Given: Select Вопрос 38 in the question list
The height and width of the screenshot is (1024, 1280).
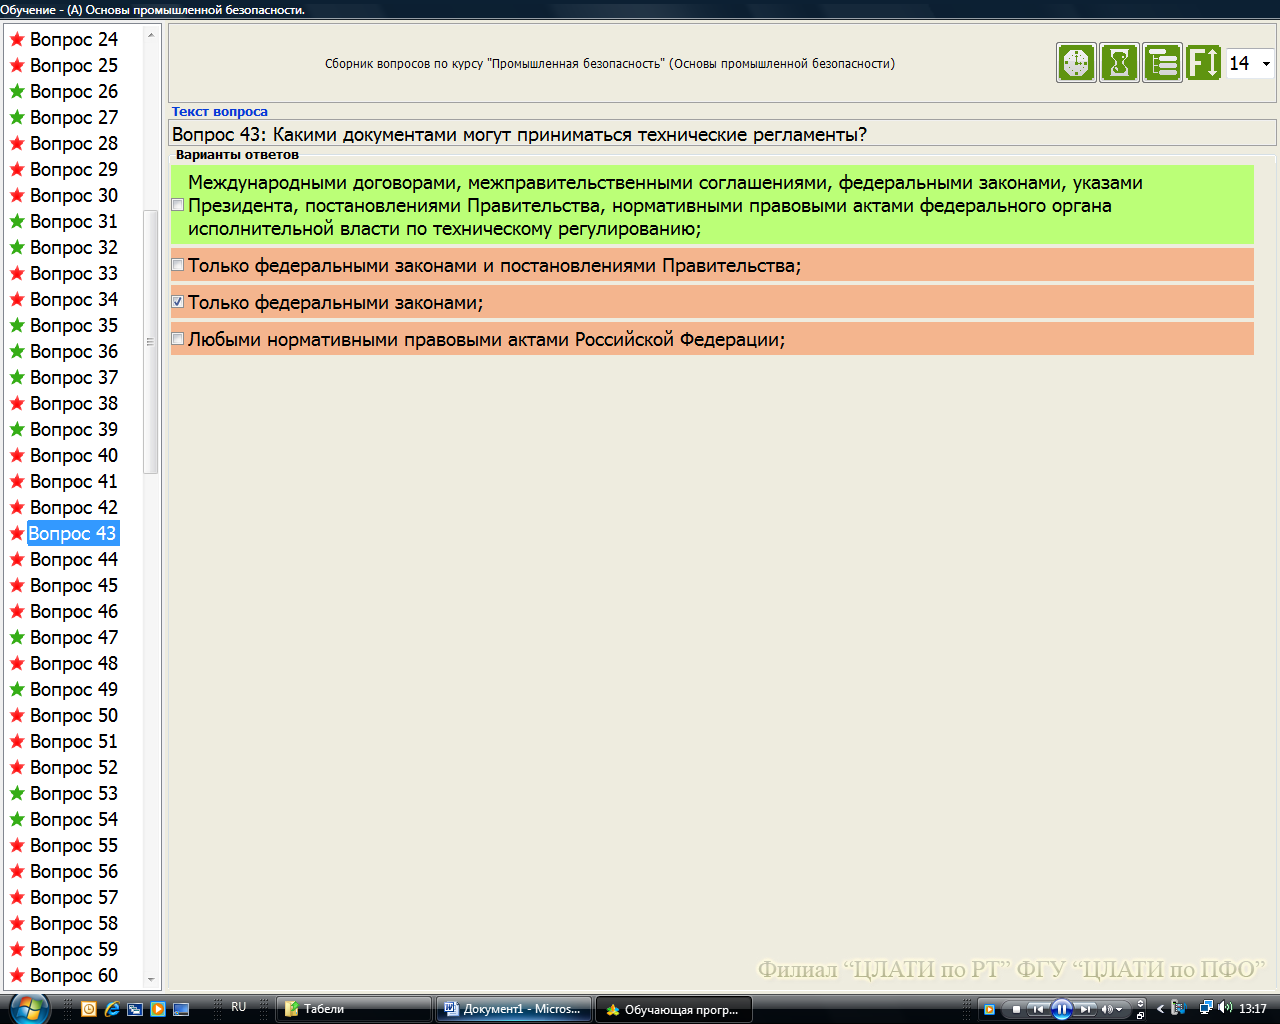Looking at the screenshot, I should point(73,403).
